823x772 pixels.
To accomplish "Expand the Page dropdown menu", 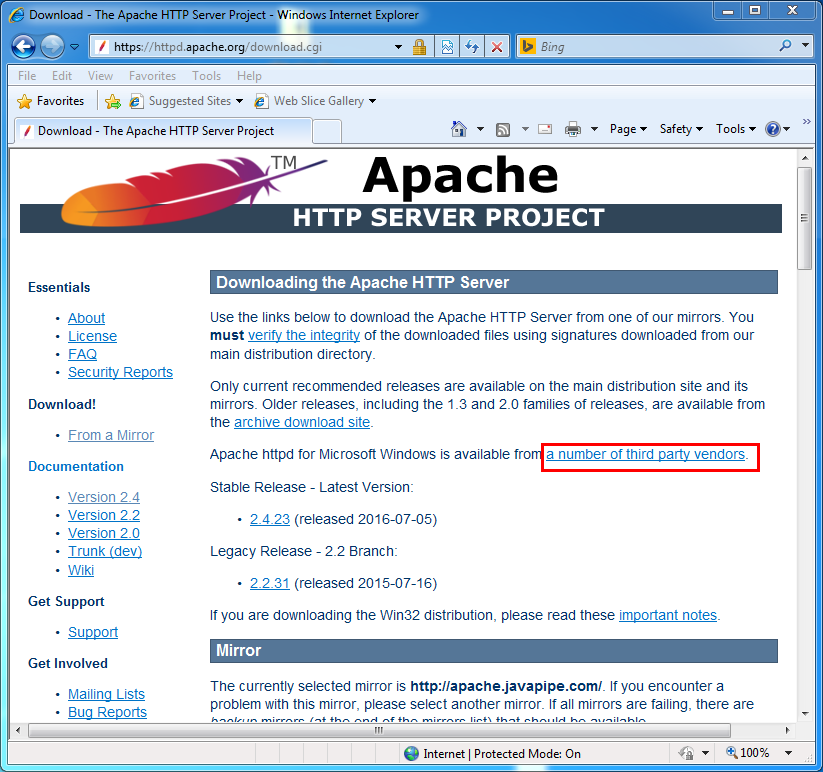I will 628,129.
